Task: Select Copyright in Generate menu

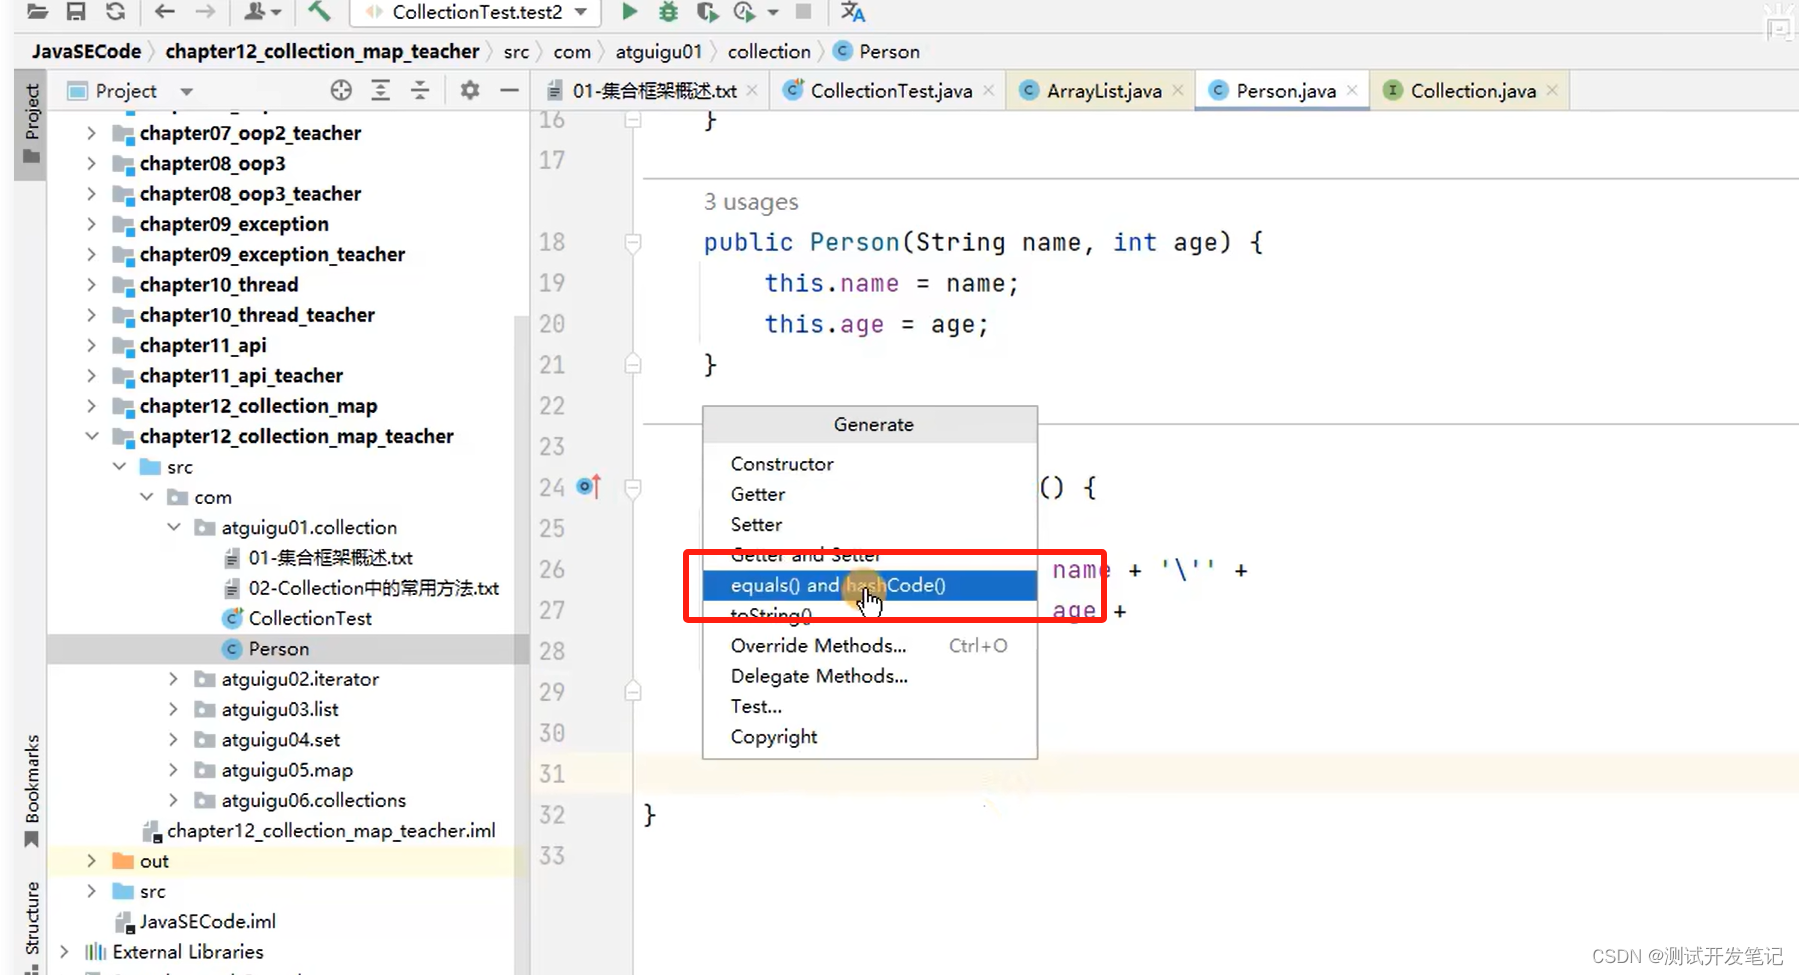Action: [x=870, y=737]
